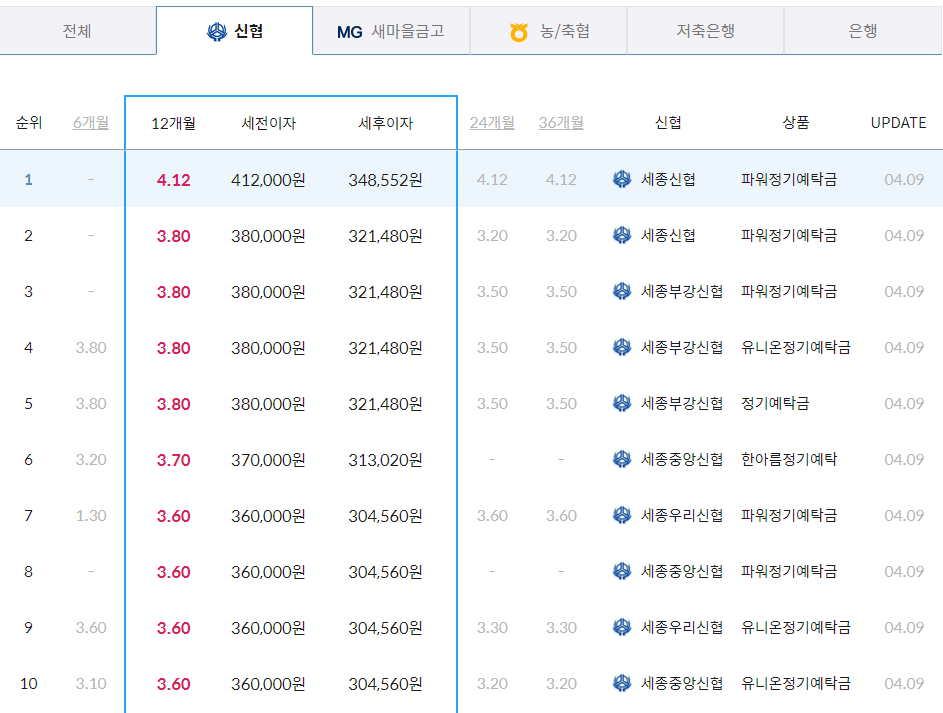The width and height of the screenshot is (943, 713).
Task: Open 세종우리신협 in rank 9 row
Action: point(682,627)
